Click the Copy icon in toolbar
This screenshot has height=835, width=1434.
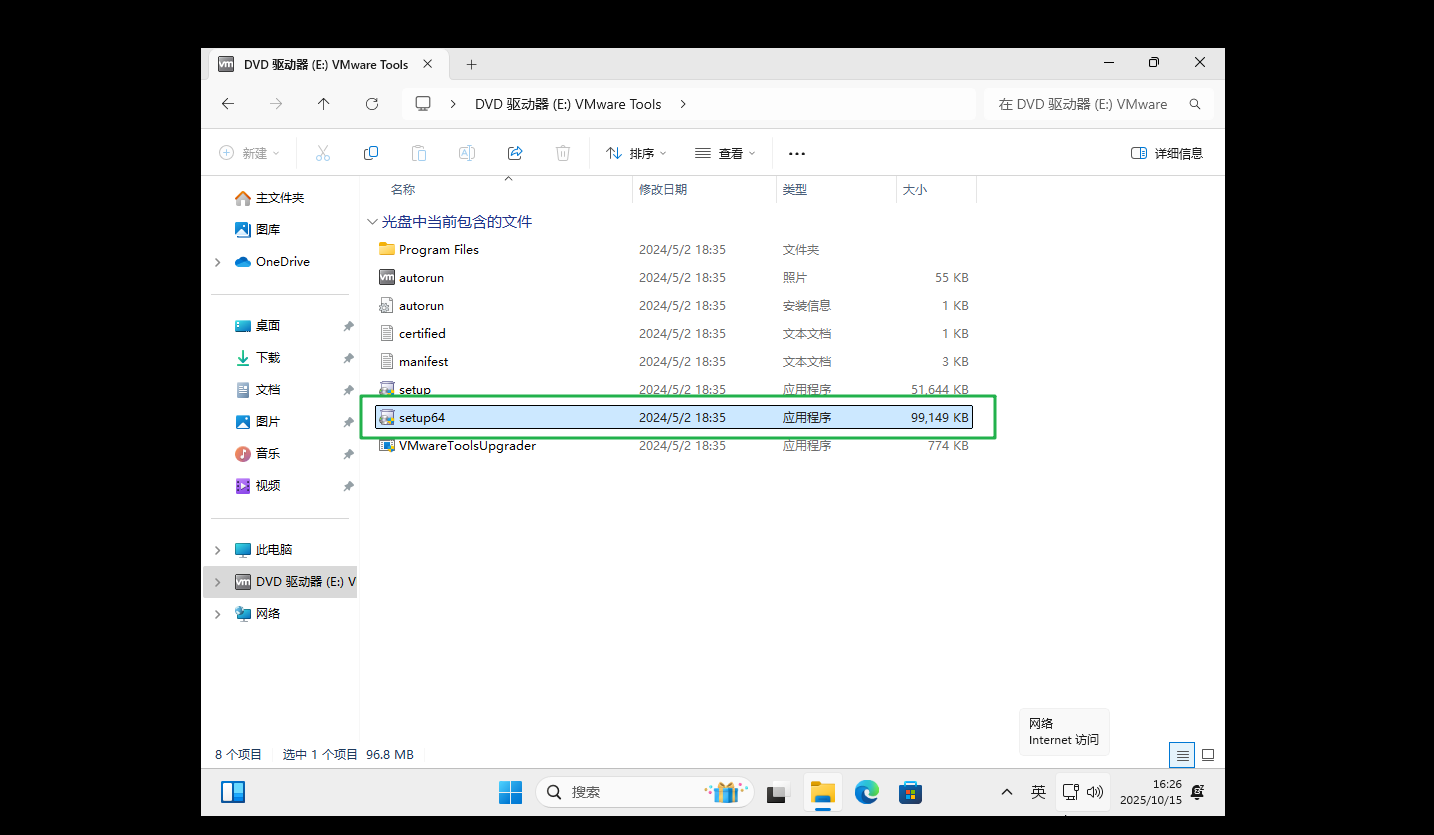click(371, 153)
